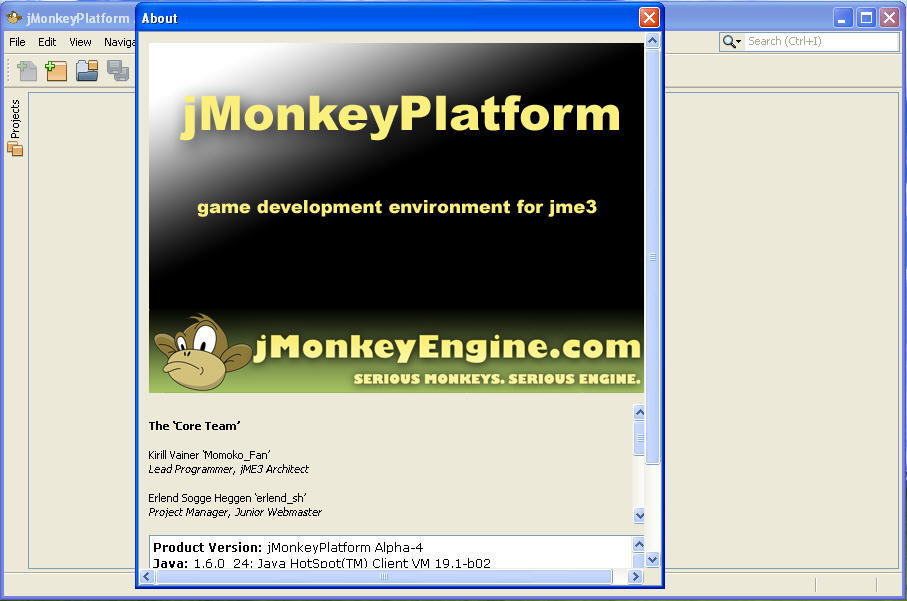Click 'The Core Team' heading
The image size is (907, 601).
(x=194, y=426)
